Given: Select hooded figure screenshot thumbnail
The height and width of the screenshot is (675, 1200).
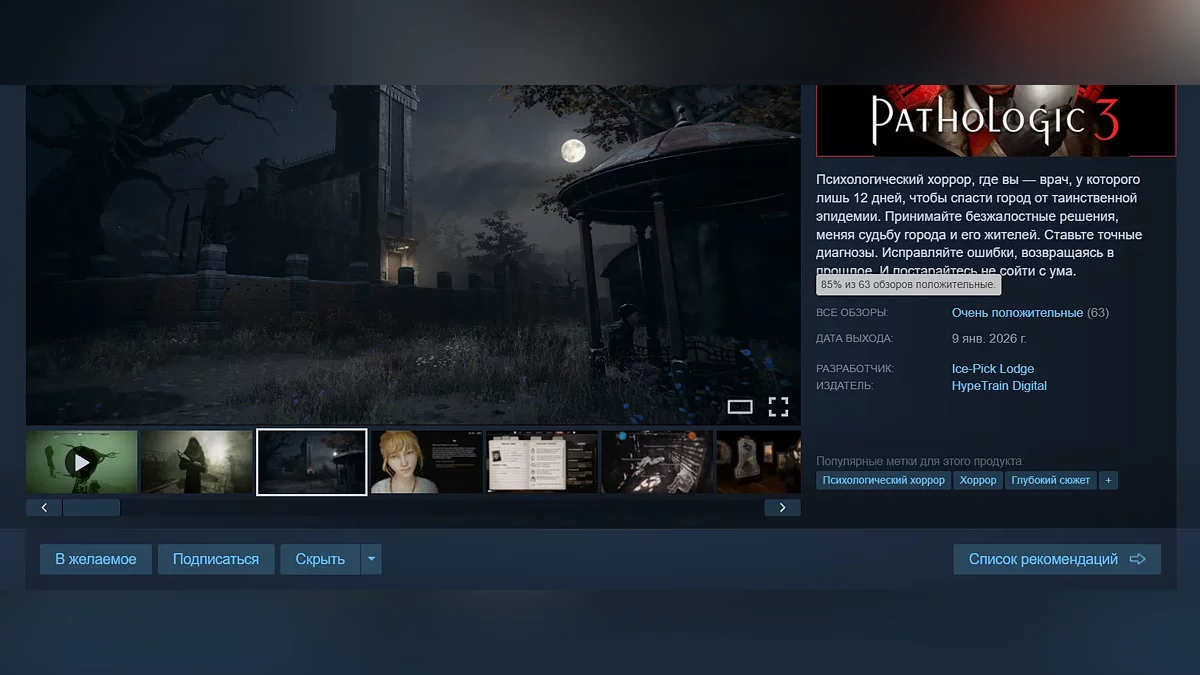Looking at the screenshot, I should pyautogui.click(x=196, y=462).
